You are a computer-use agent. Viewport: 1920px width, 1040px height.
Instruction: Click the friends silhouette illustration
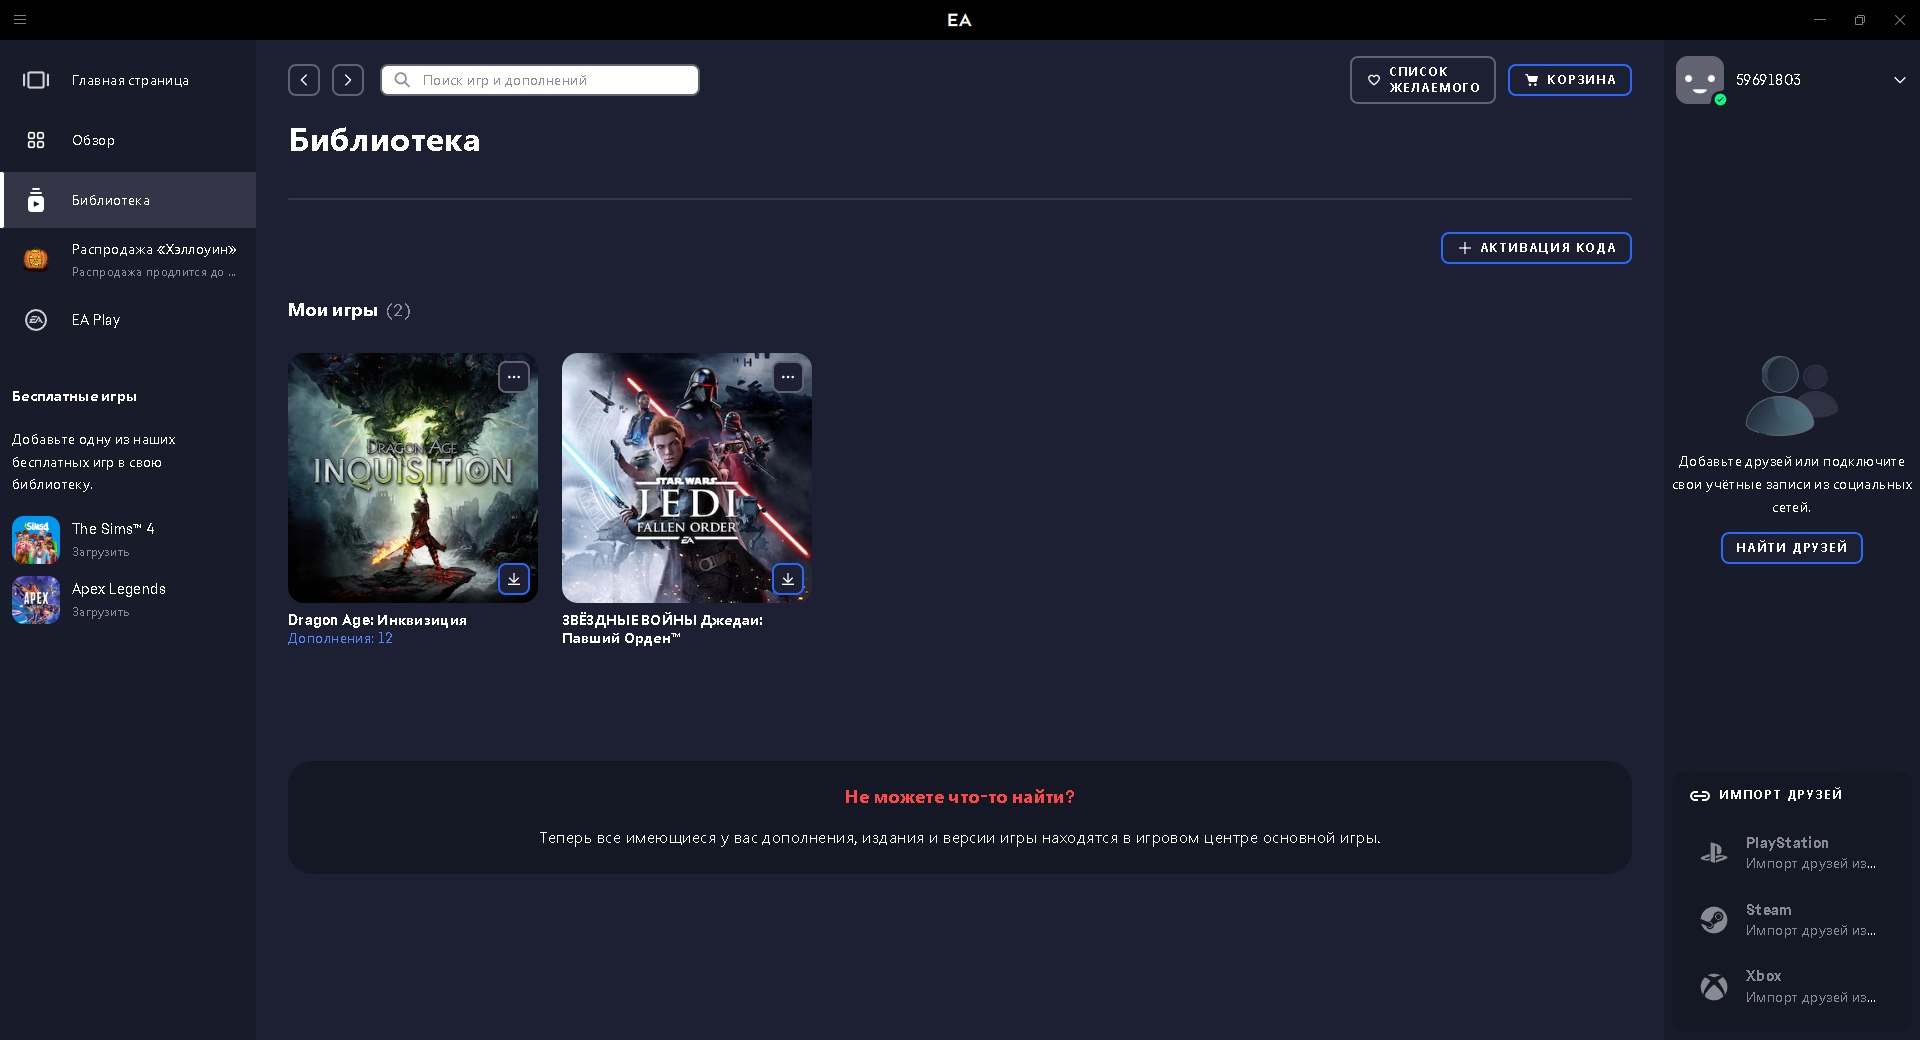(x=1791, y=395)
